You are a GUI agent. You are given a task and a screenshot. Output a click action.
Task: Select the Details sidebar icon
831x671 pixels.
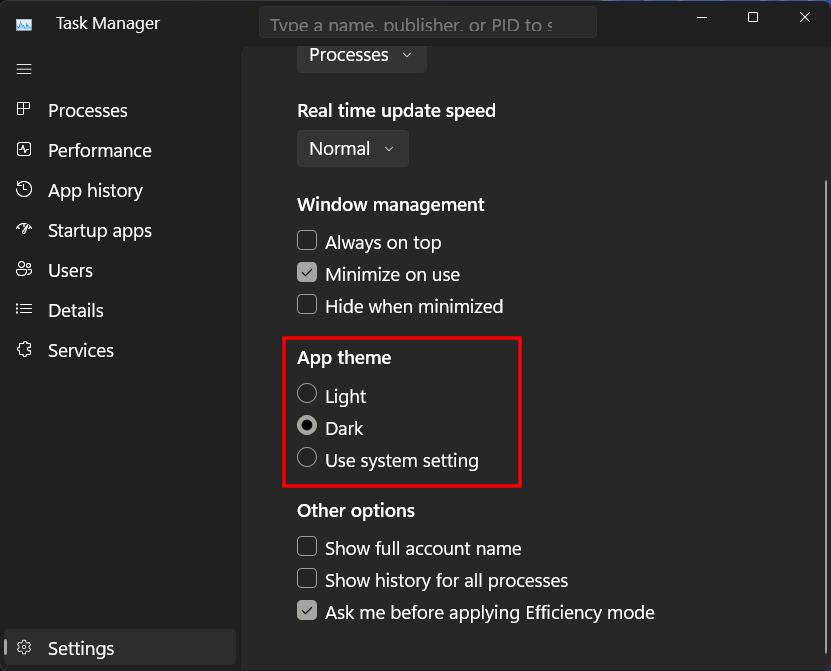[x=24, y=310]
